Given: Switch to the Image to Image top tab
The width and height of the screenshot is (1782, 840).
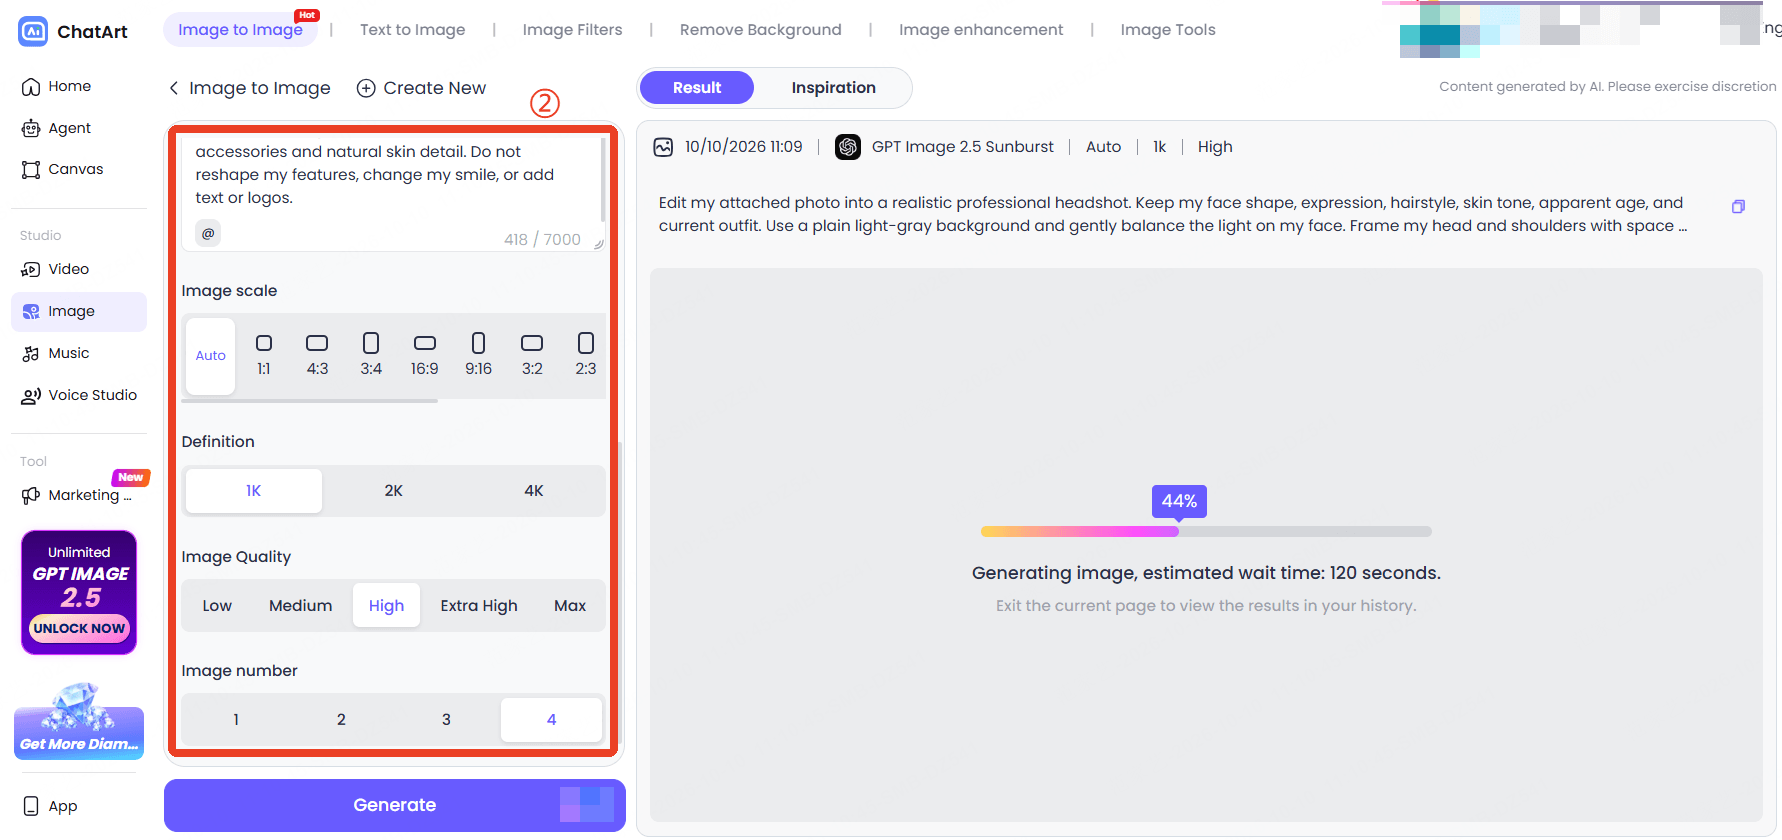Looking at the screenshot, I should [x=240, y=30].
